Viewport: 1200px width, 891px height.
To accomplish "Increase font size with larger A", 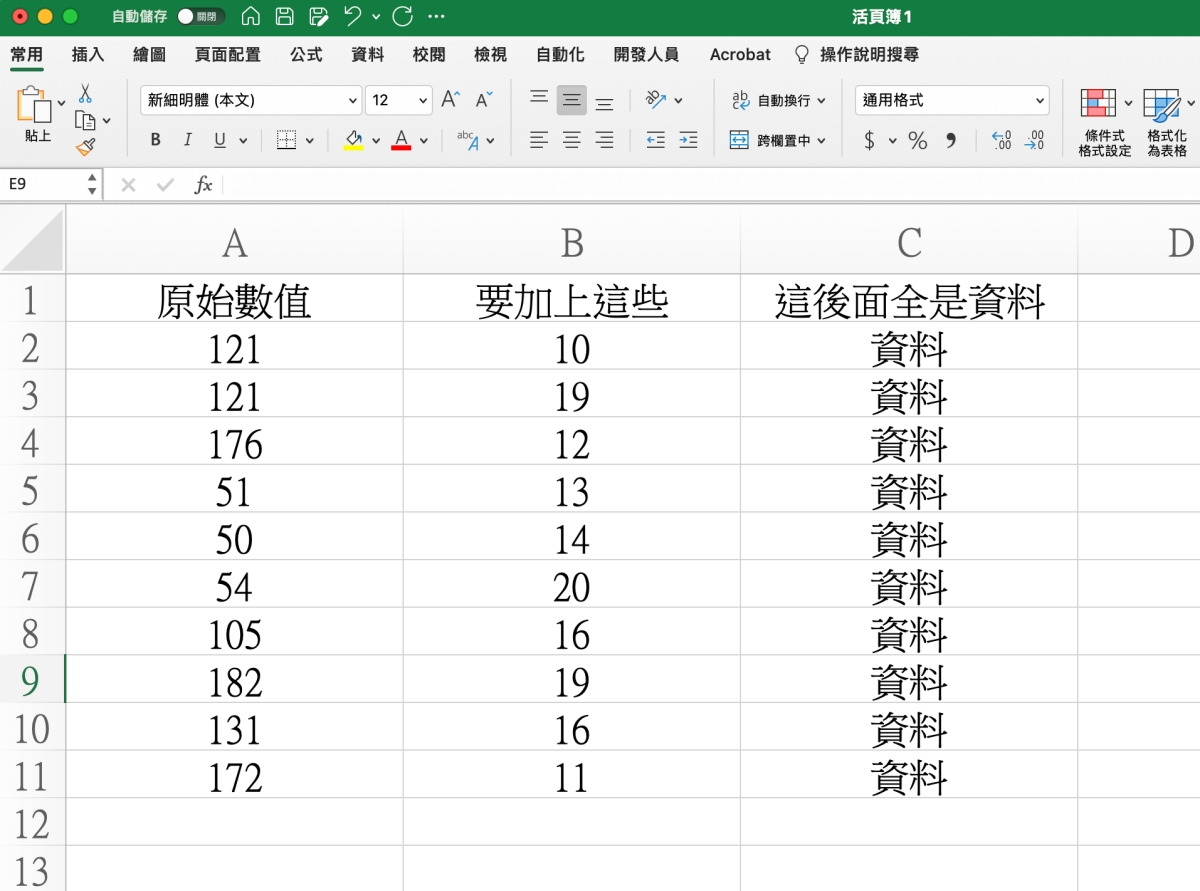I will 451,99.
